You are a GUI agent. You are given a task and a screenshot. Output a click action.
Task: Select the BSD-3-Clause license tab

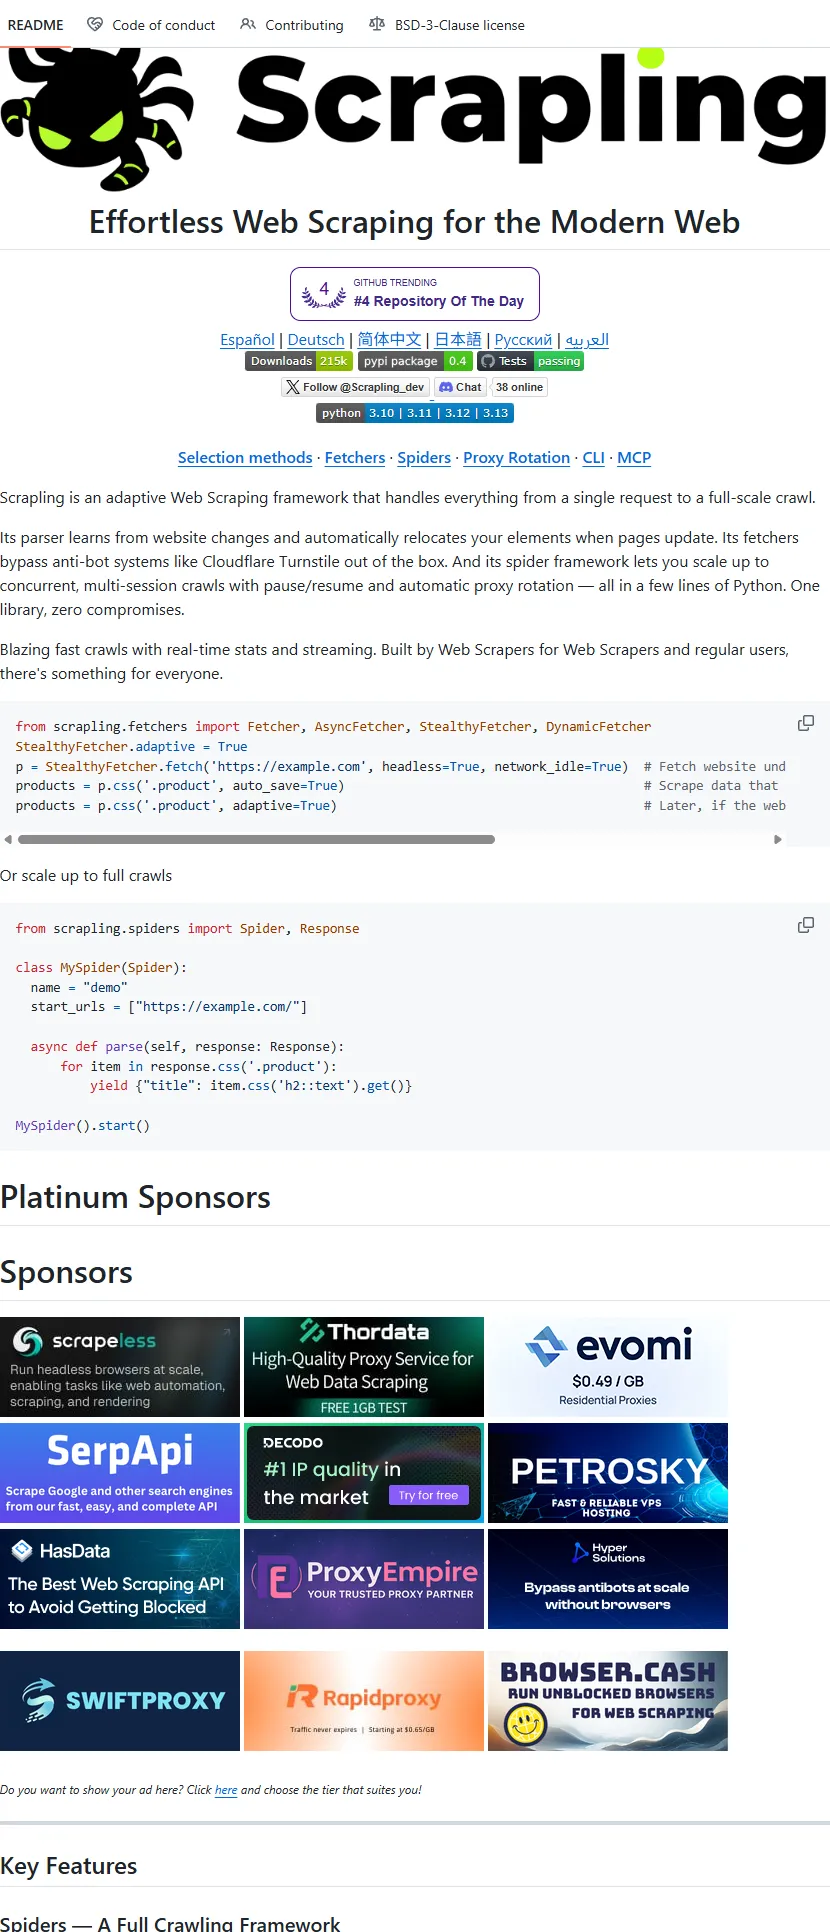[x=447, y=25]
